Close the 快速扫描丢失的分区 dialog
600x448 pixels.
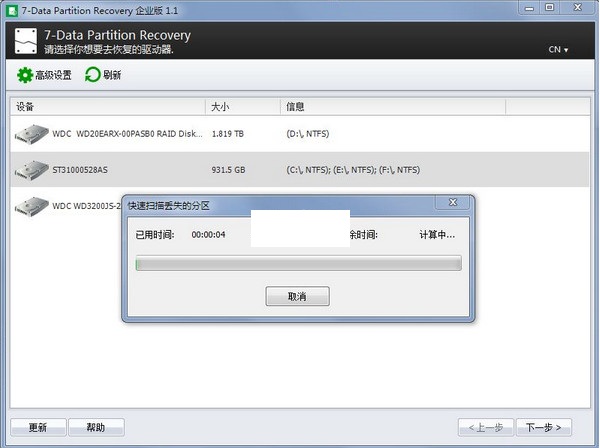[x=453, y=202]
